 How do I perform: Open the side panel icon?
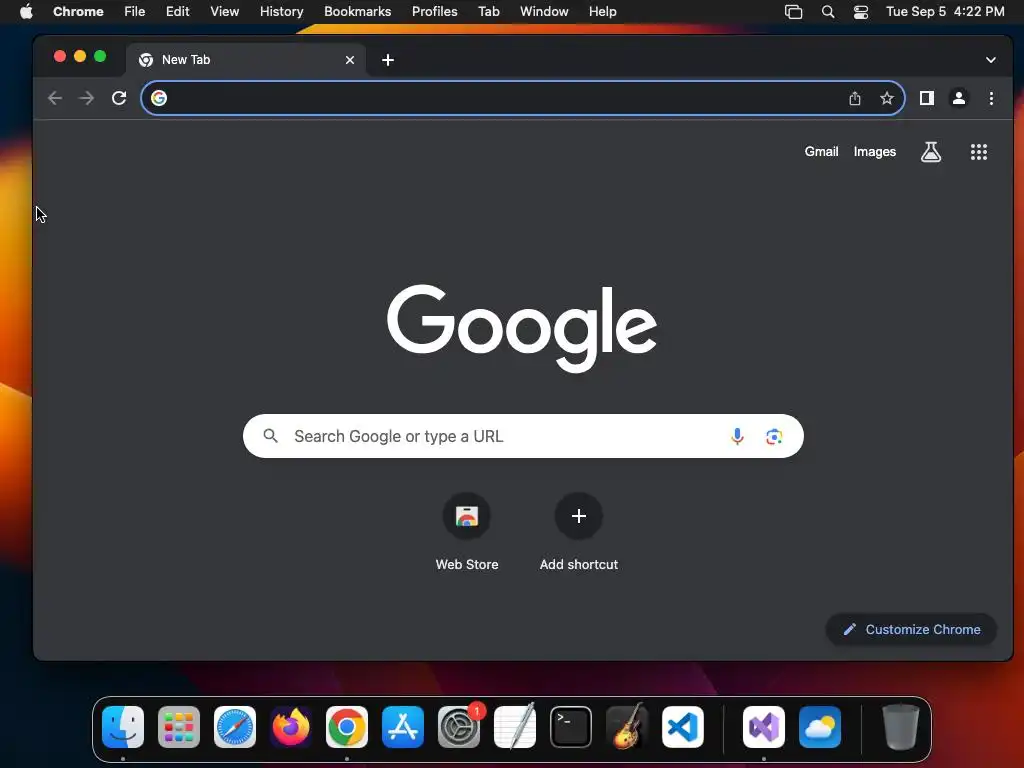tap(927, 98)
